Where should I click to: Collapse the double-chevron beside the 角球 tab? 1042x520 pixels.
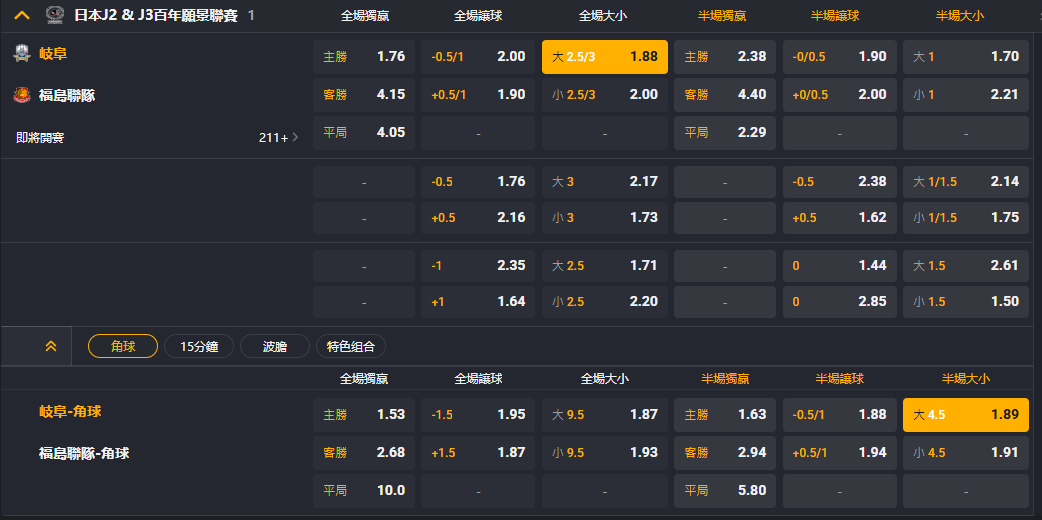pos(51,346)
